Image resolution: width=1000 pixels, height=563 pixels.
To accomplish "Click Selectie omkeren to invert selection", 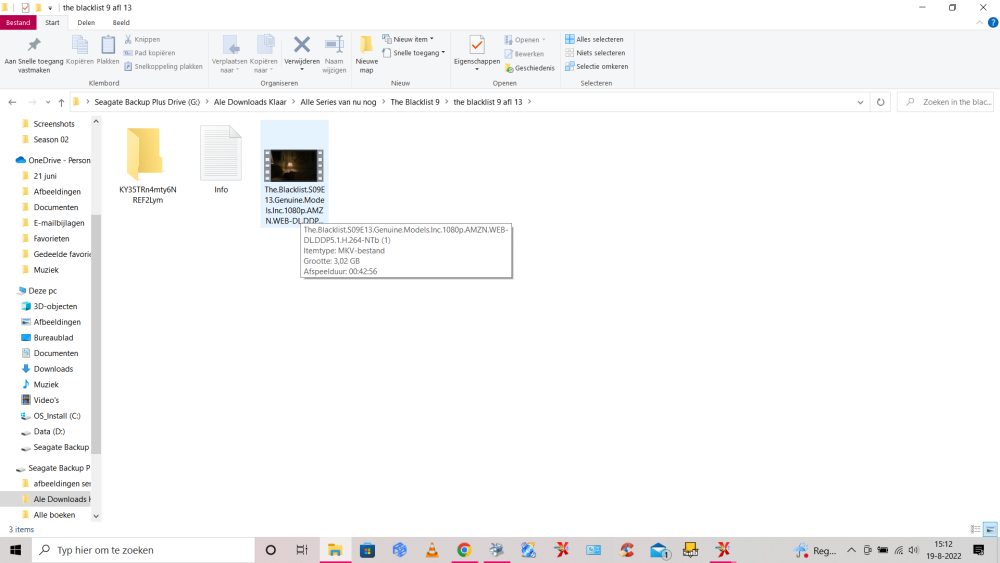I will tap(596, 66).
